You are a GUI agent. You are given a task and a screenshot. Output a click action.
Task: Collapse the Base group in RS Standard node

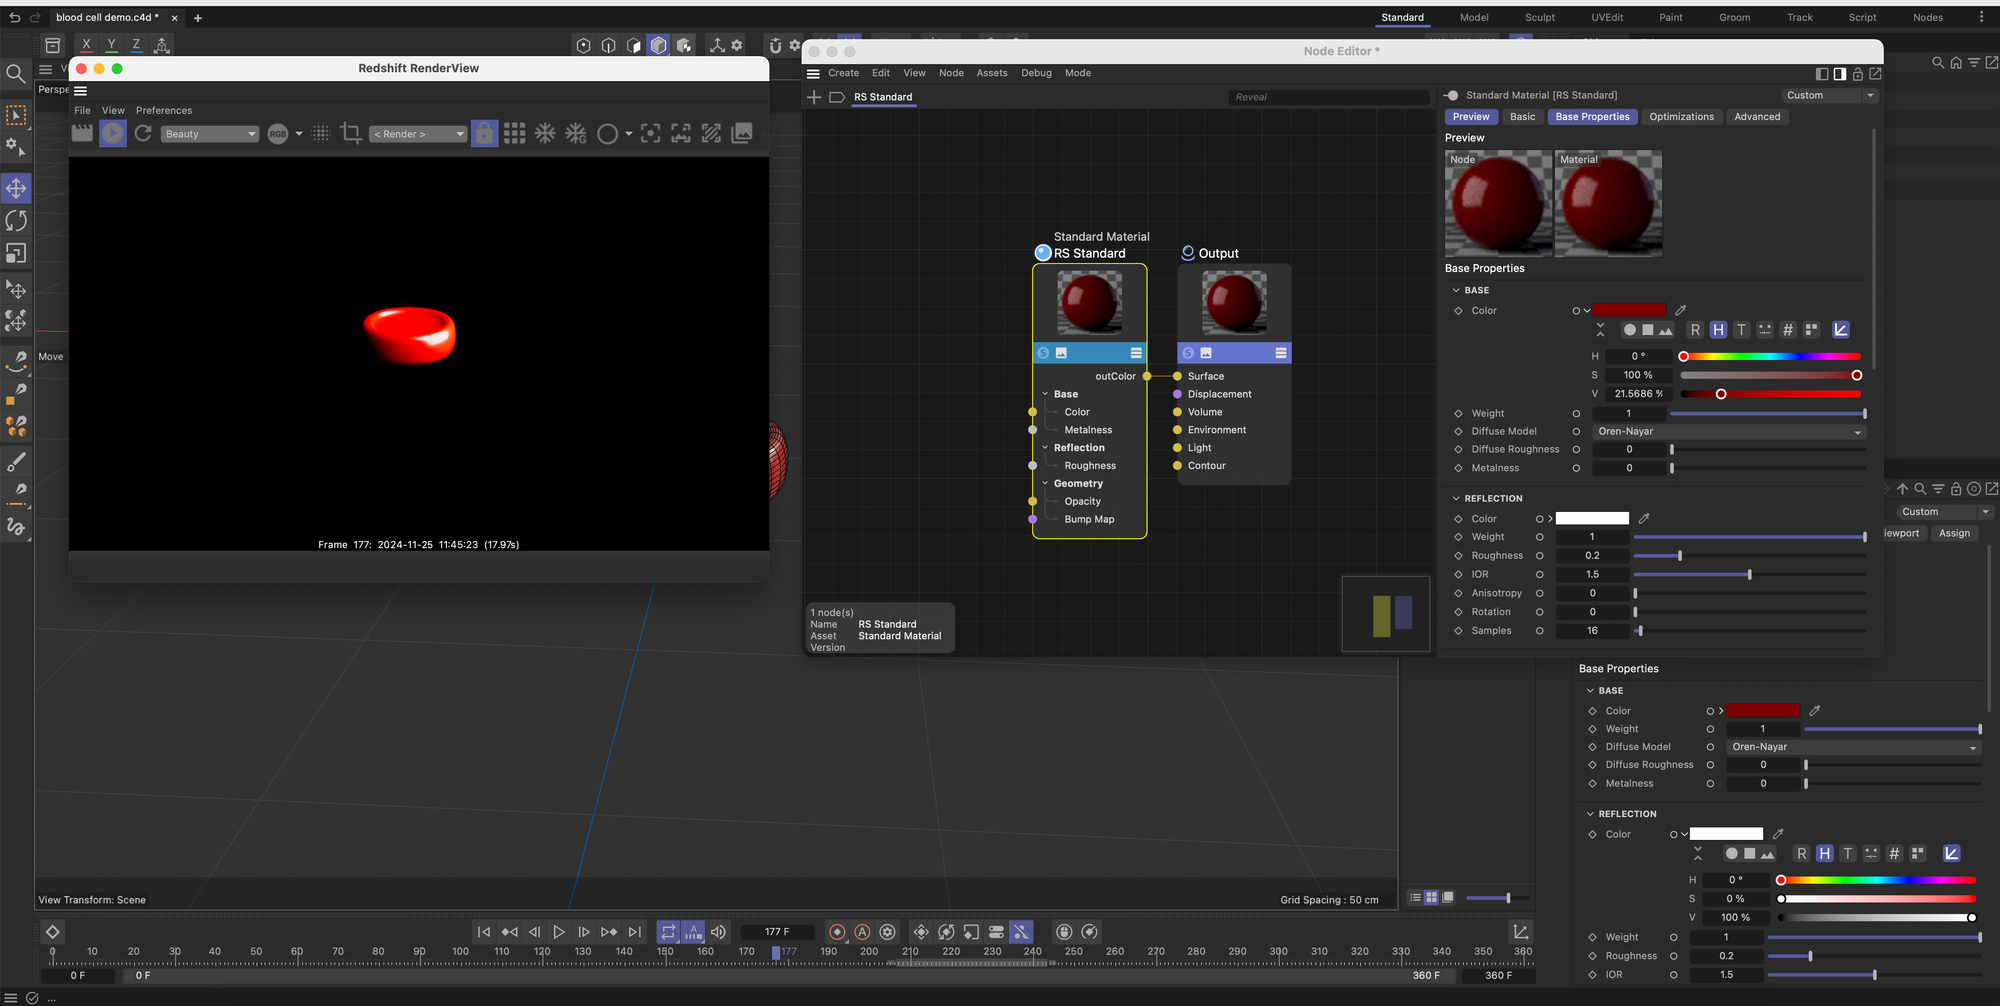point(1046,394)
